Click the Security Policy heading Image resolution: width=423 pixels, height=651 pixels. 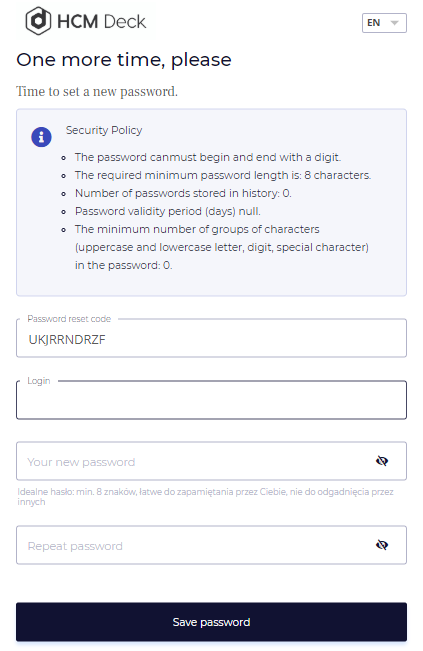tap(104, 130)
